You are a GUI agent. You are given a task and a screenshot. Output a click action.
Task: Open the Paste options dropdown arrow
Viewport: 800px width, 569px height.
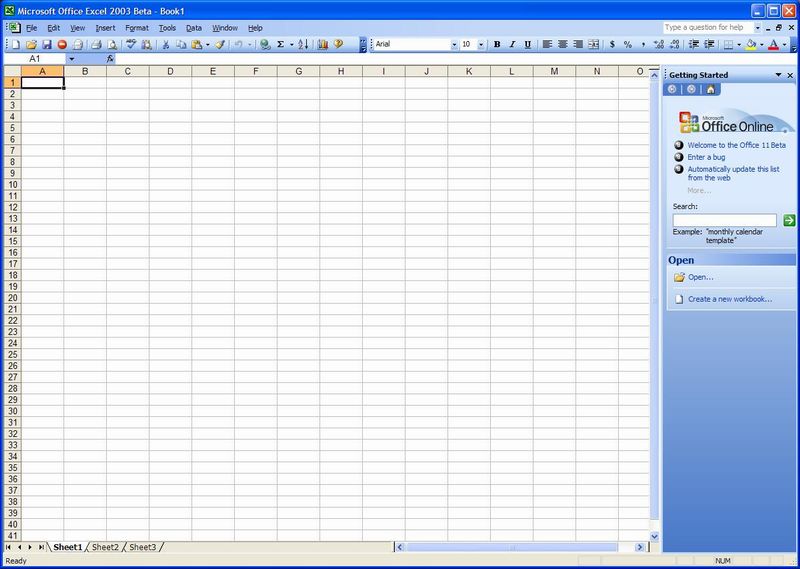(208, 44)
